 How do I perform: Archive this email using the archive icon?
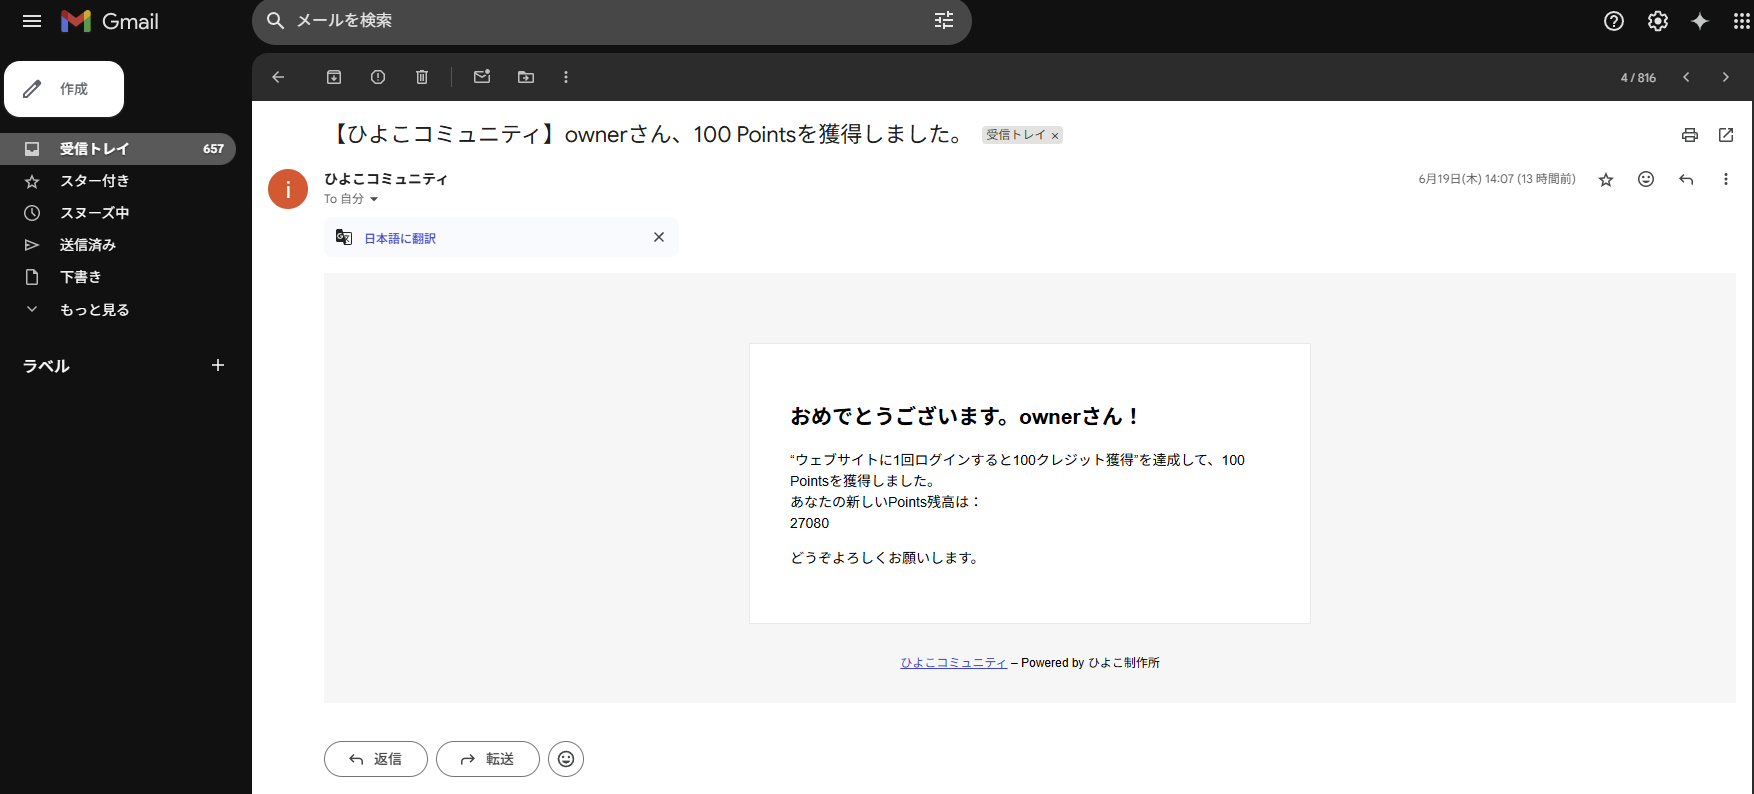(x=334, y=77)
